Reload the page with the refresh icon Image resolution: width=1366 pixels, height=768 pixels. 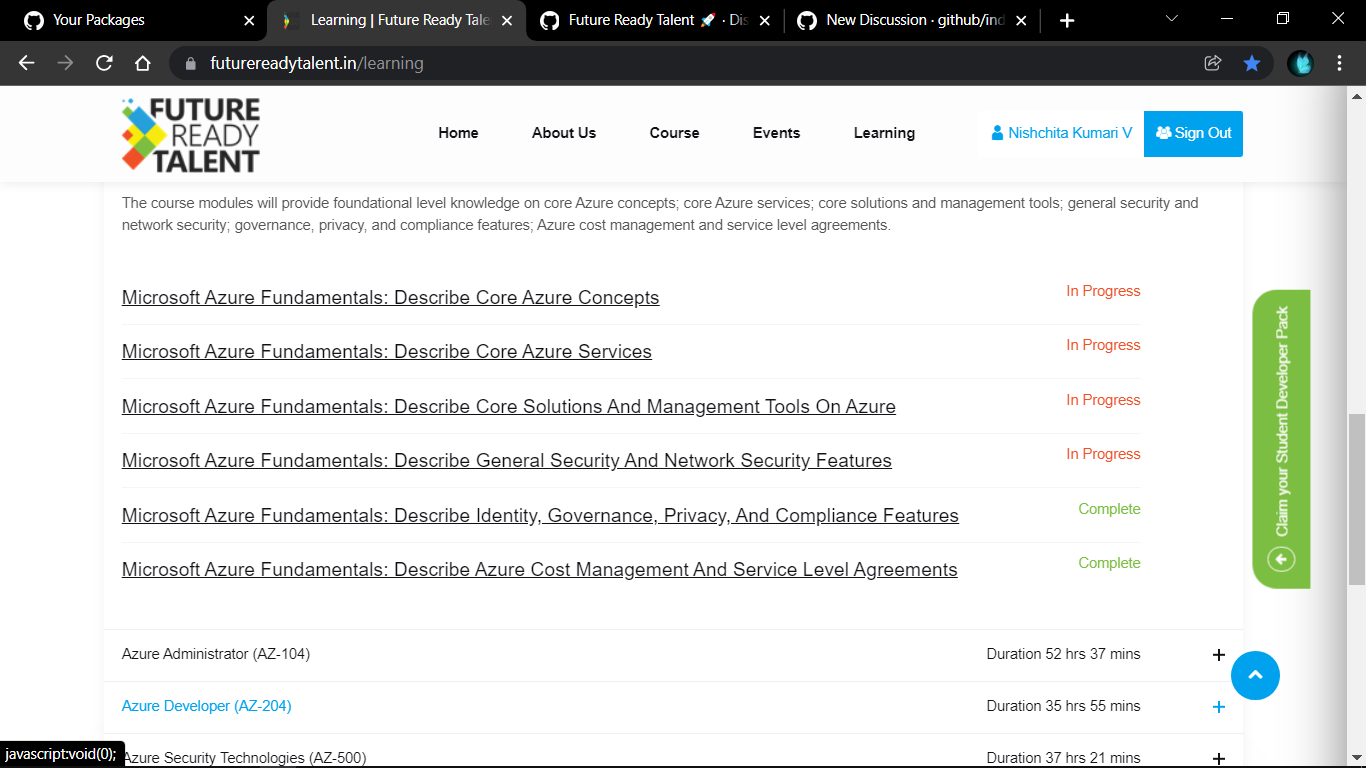point(104,63)
